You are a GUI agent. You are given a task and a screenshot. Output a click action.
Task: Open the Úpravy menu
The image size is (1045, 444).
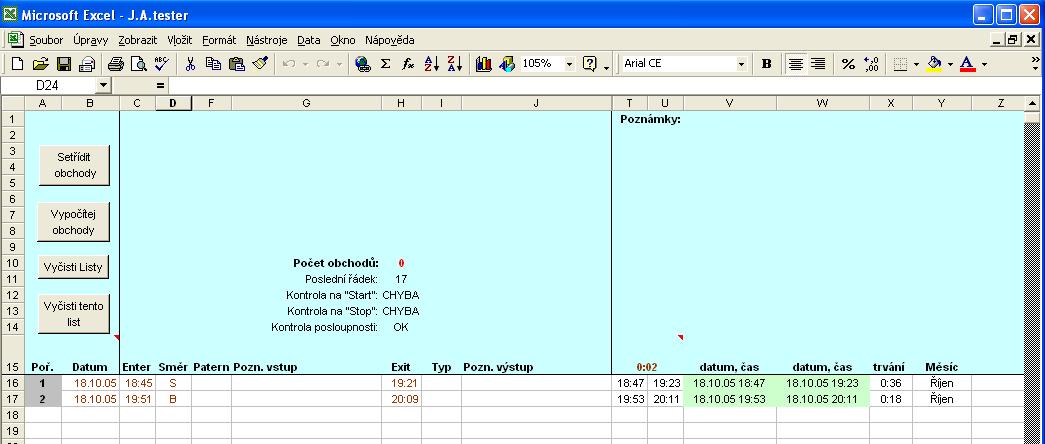coord(91,40)
